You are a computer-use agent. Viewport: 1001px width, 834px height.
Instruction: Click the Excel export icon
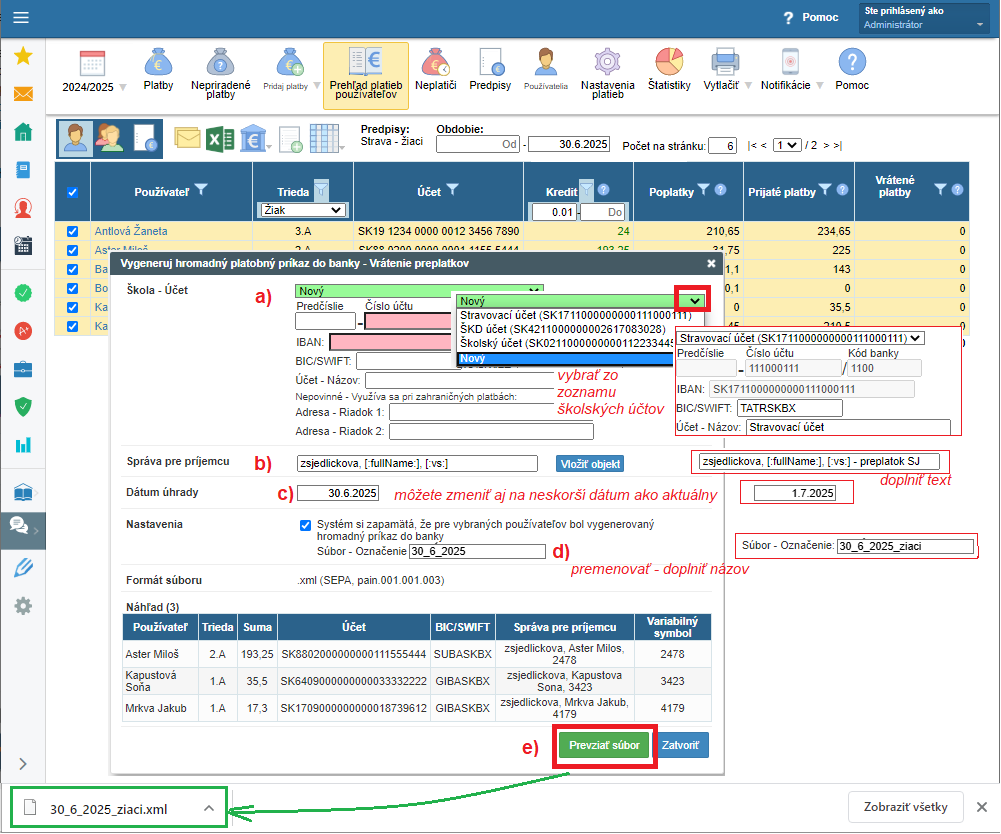click(x=220, y=138)
